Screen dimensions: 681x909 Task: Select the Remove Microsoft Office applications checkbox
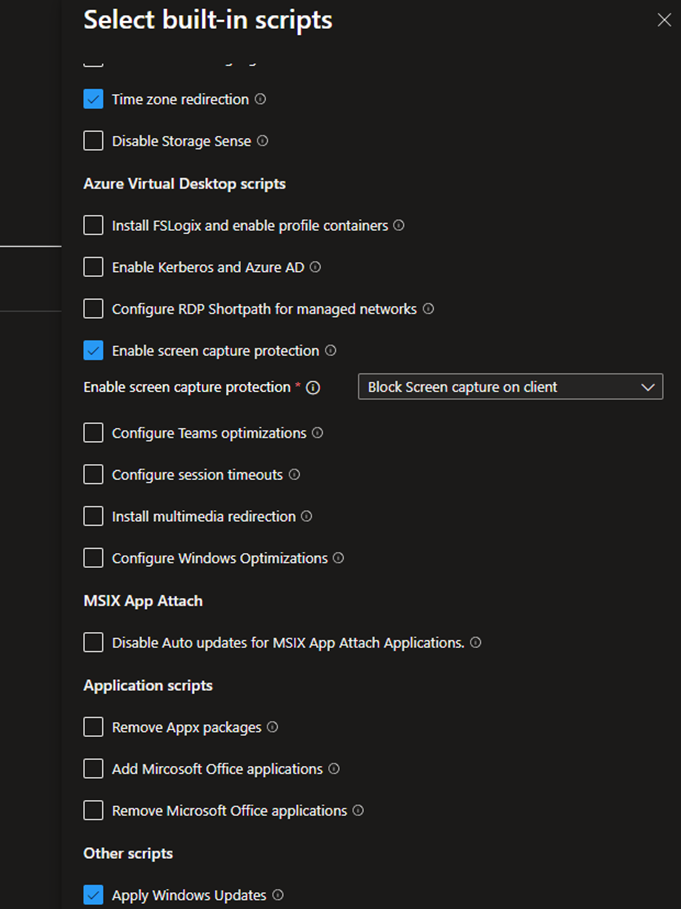coord(93,811)
